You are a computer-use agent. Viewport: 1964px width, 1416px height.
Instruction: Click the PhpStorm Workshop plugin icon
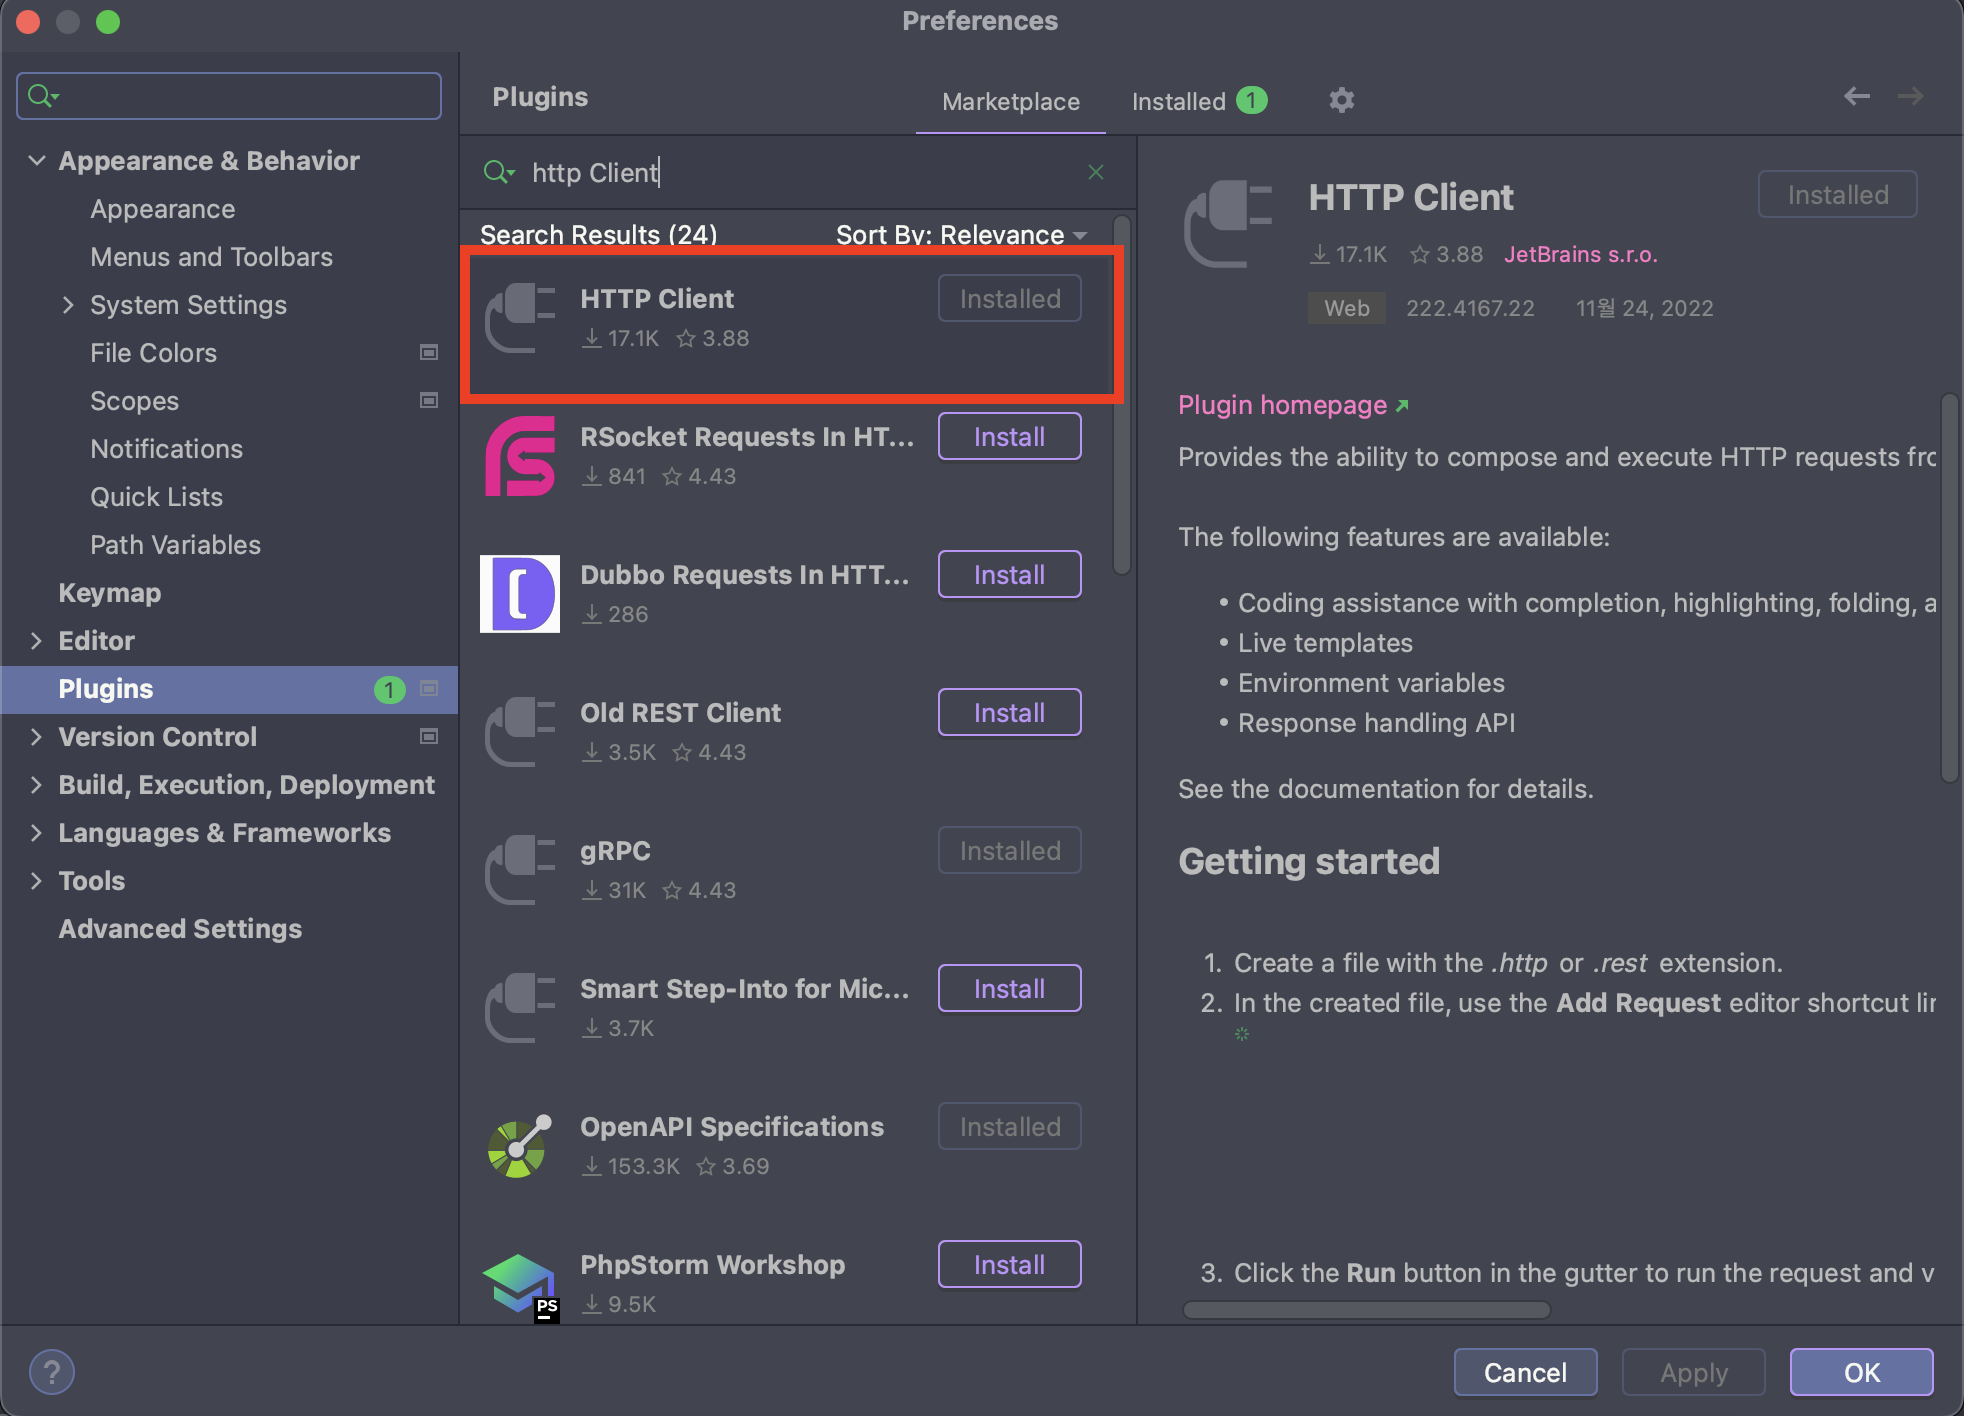pyautogui.click(x=520, y=1284)
